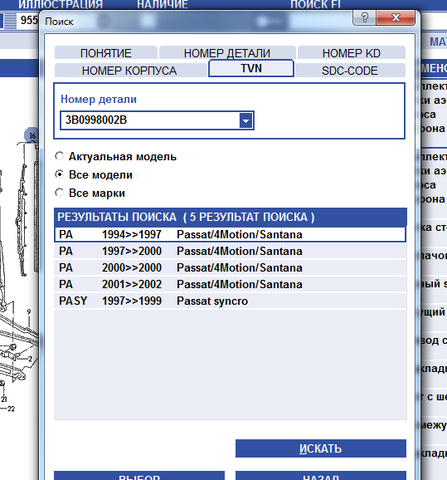Select the Актуальная модель radio button
This screenshot has width=447, height=480.
tap(59, 156)
